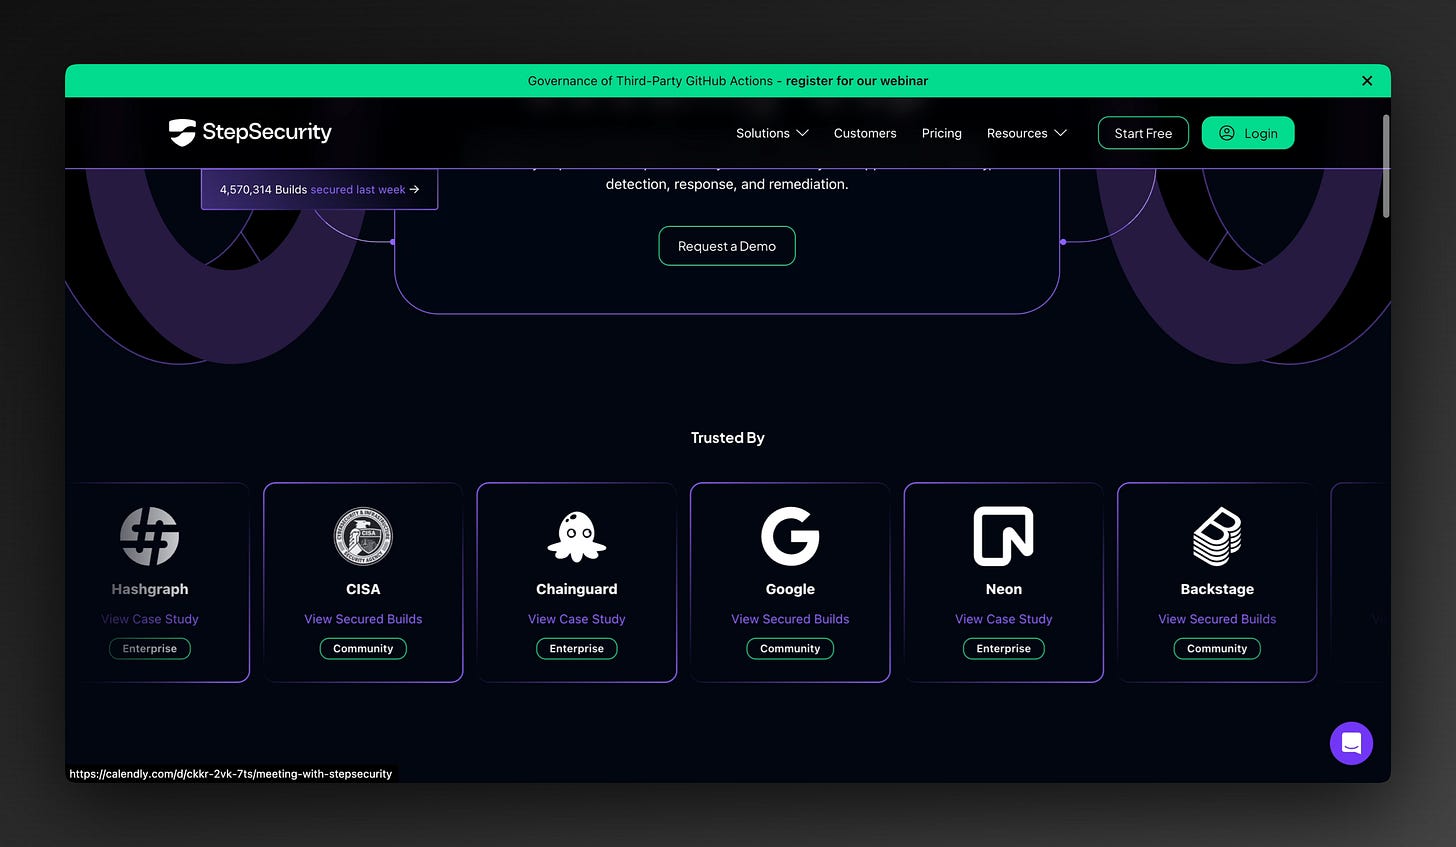Open CISA View Secured Builds link

(363, 619)
